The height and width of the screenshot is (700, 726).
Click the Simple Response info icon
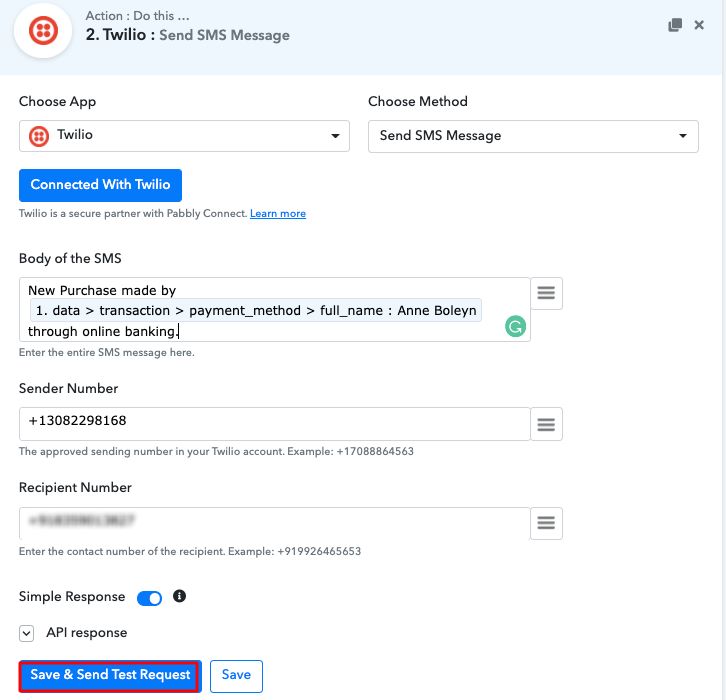pyautogui.click(x=179, y=596)
